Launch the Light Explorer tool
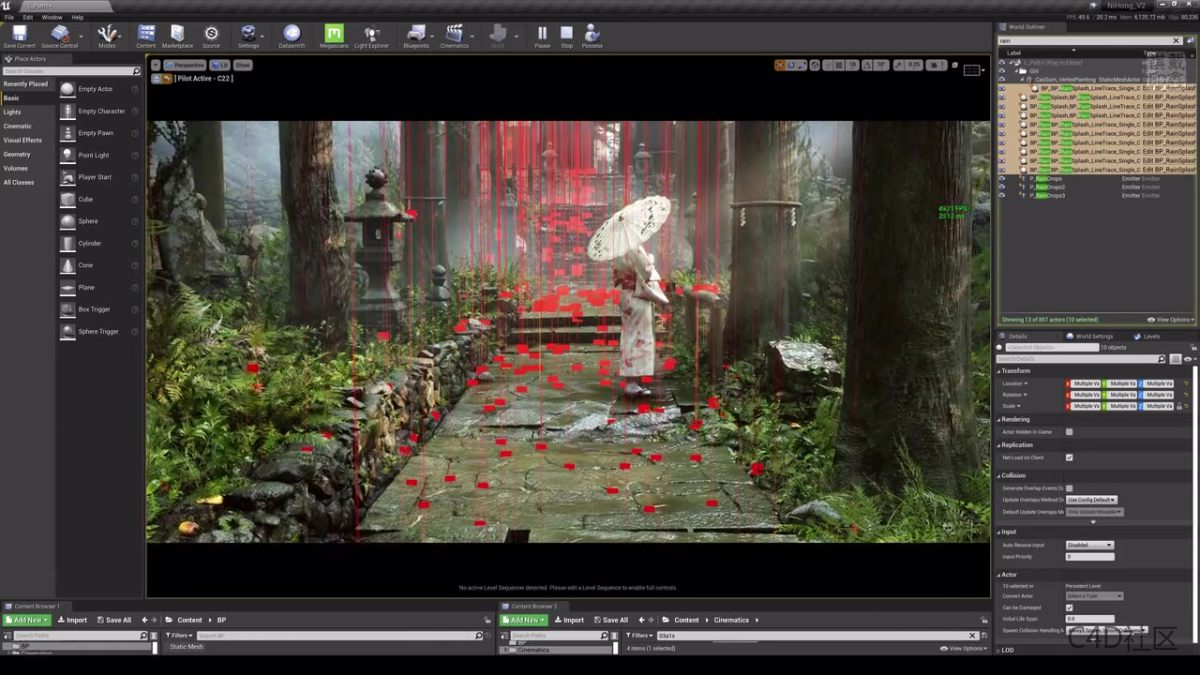 pos(372,36)
